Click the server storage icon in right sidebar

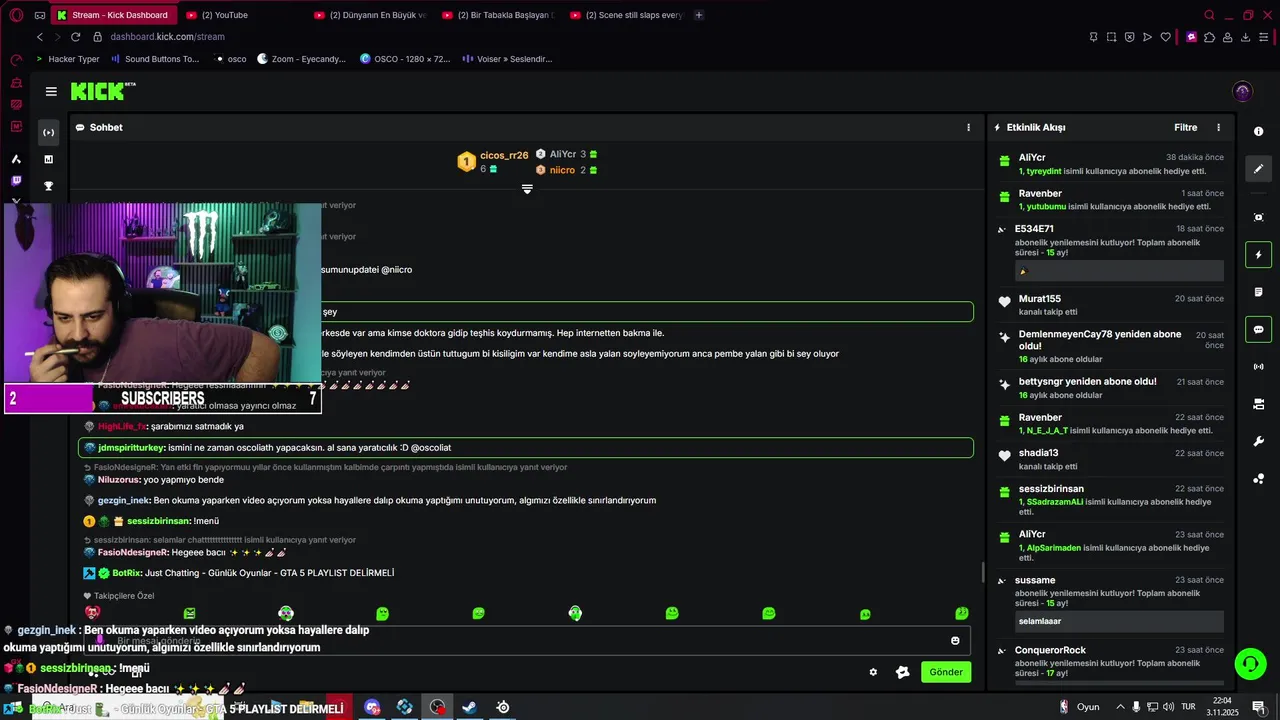click(x=1258, y=404)
